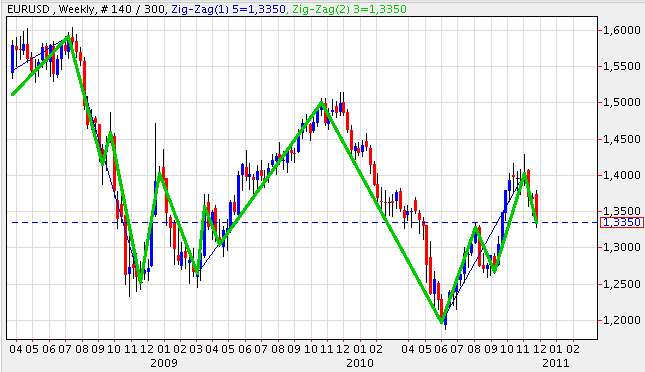This screenshot has width=645, height=372.
Task: Click the 01 month label above 2011
Action: pyautogui.click(x=556, y=349)
